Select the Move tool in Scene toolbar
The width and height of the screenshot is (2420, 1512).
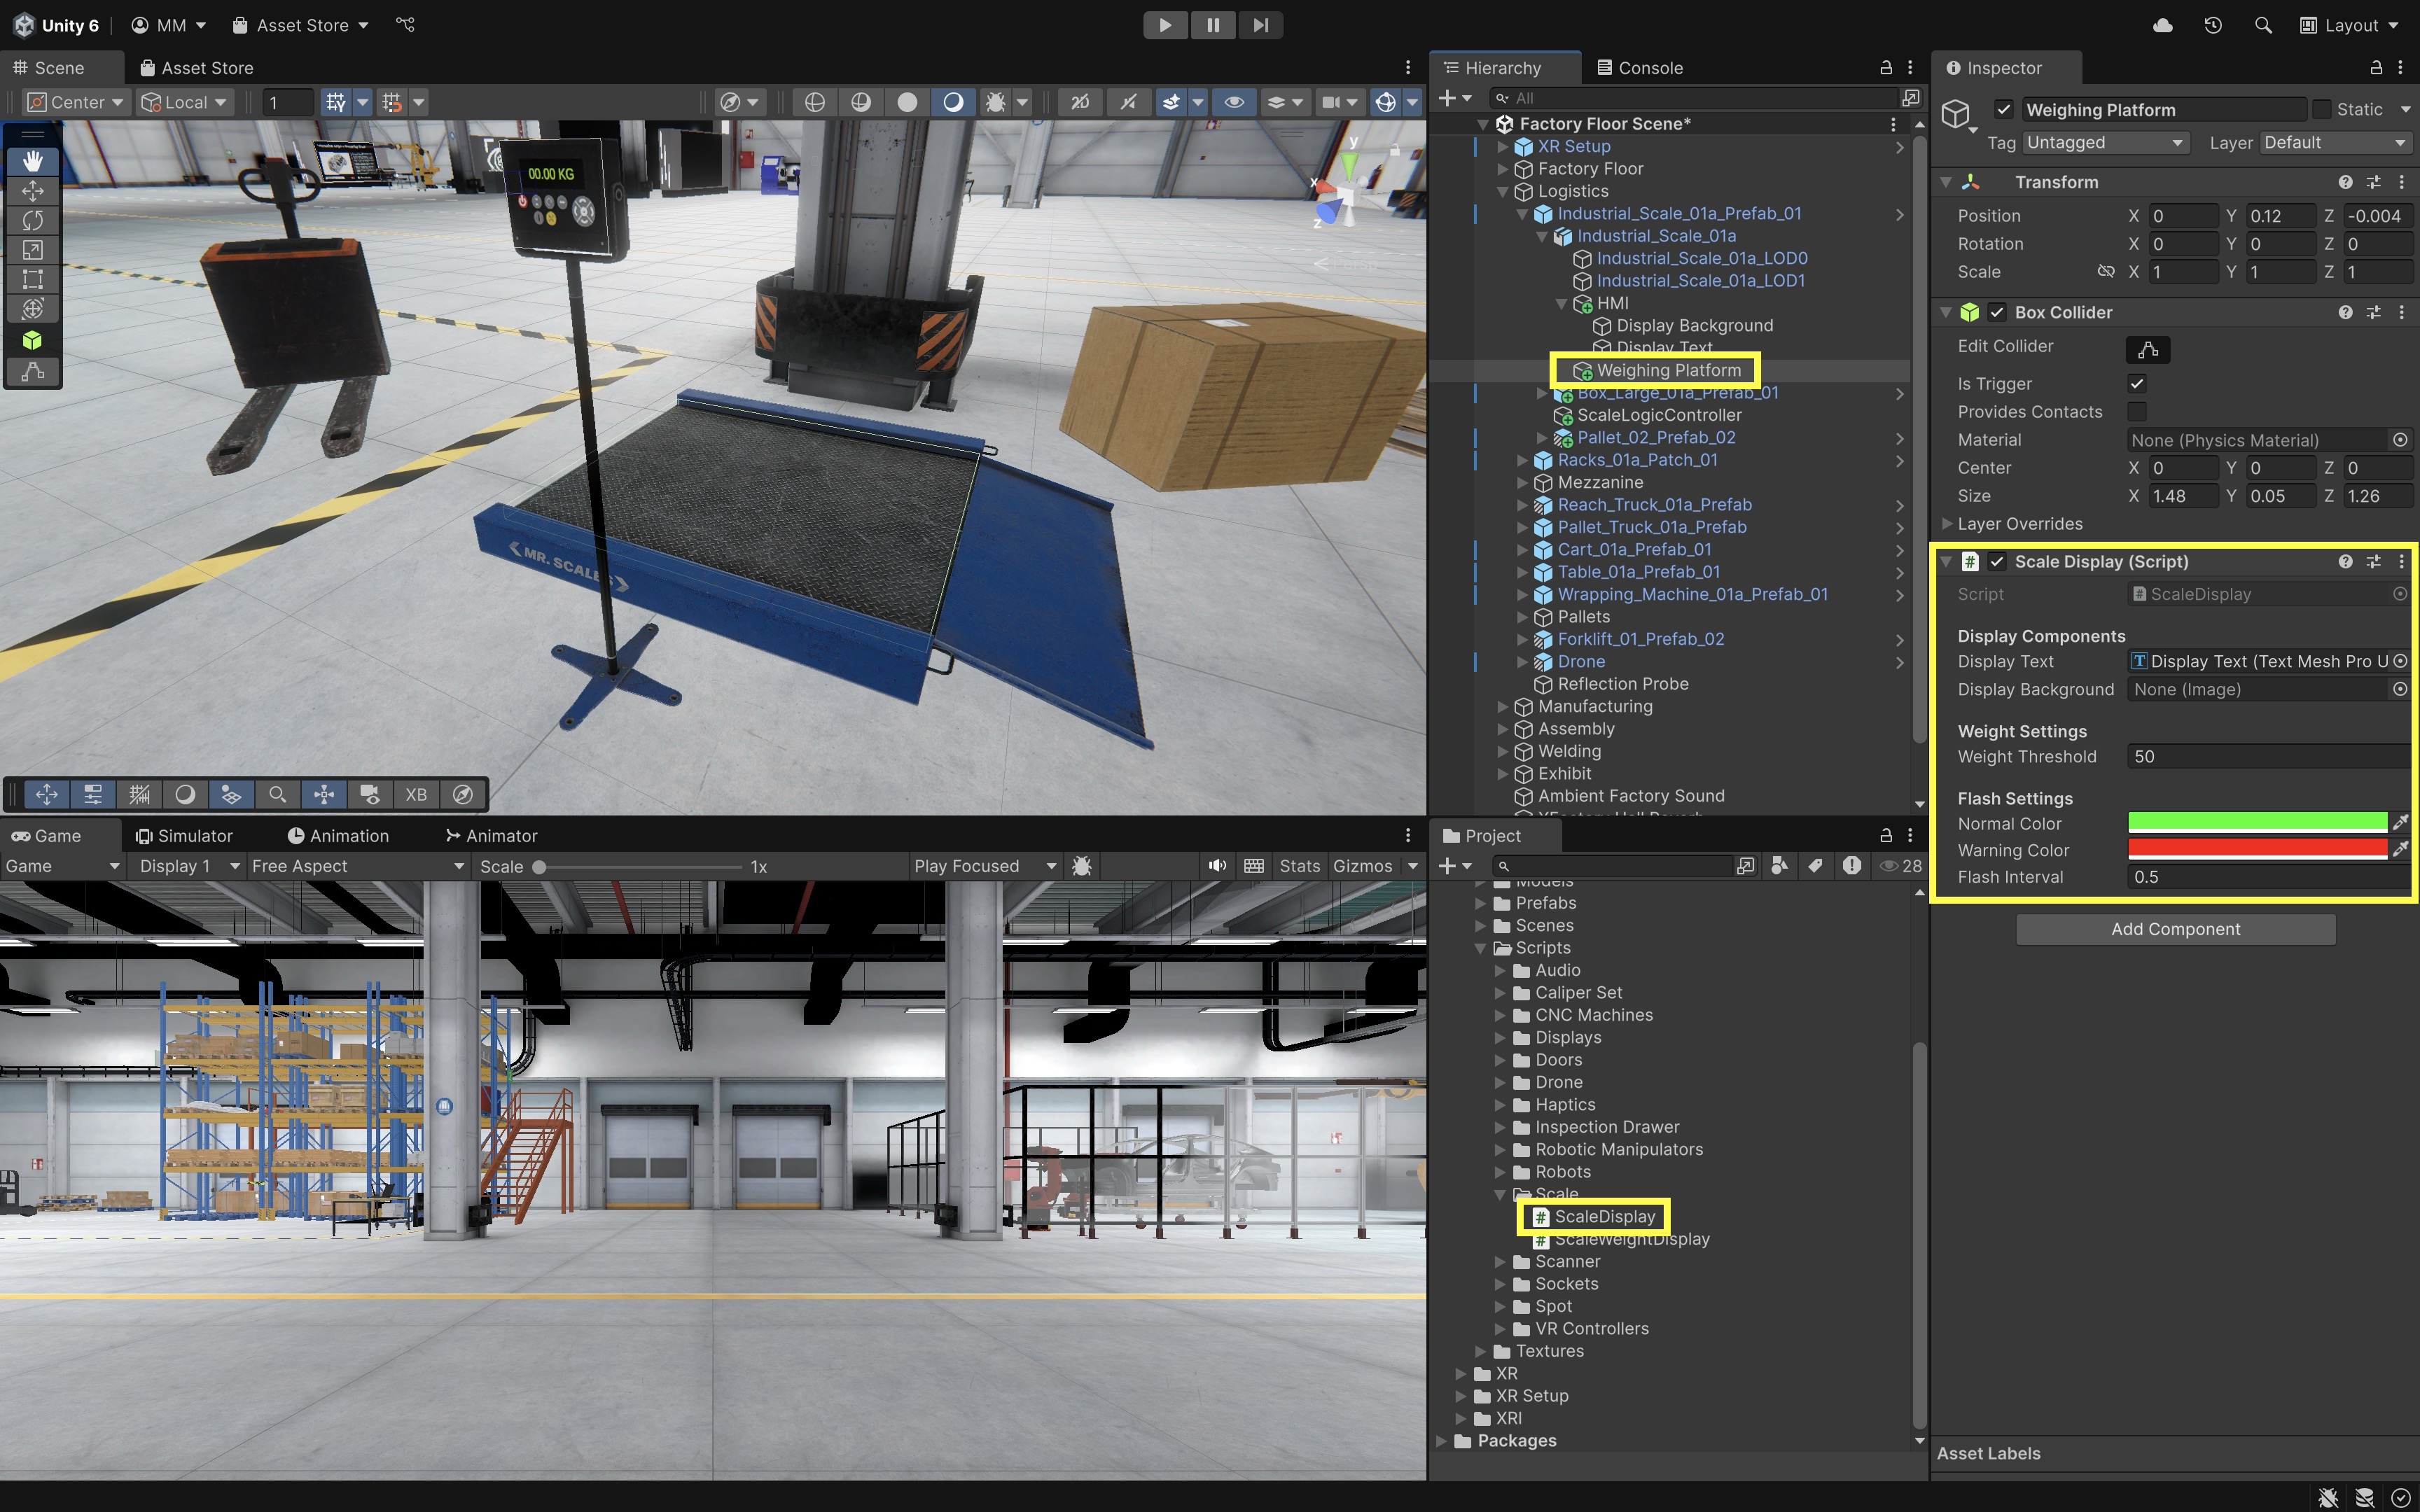(x=32, y=190)
